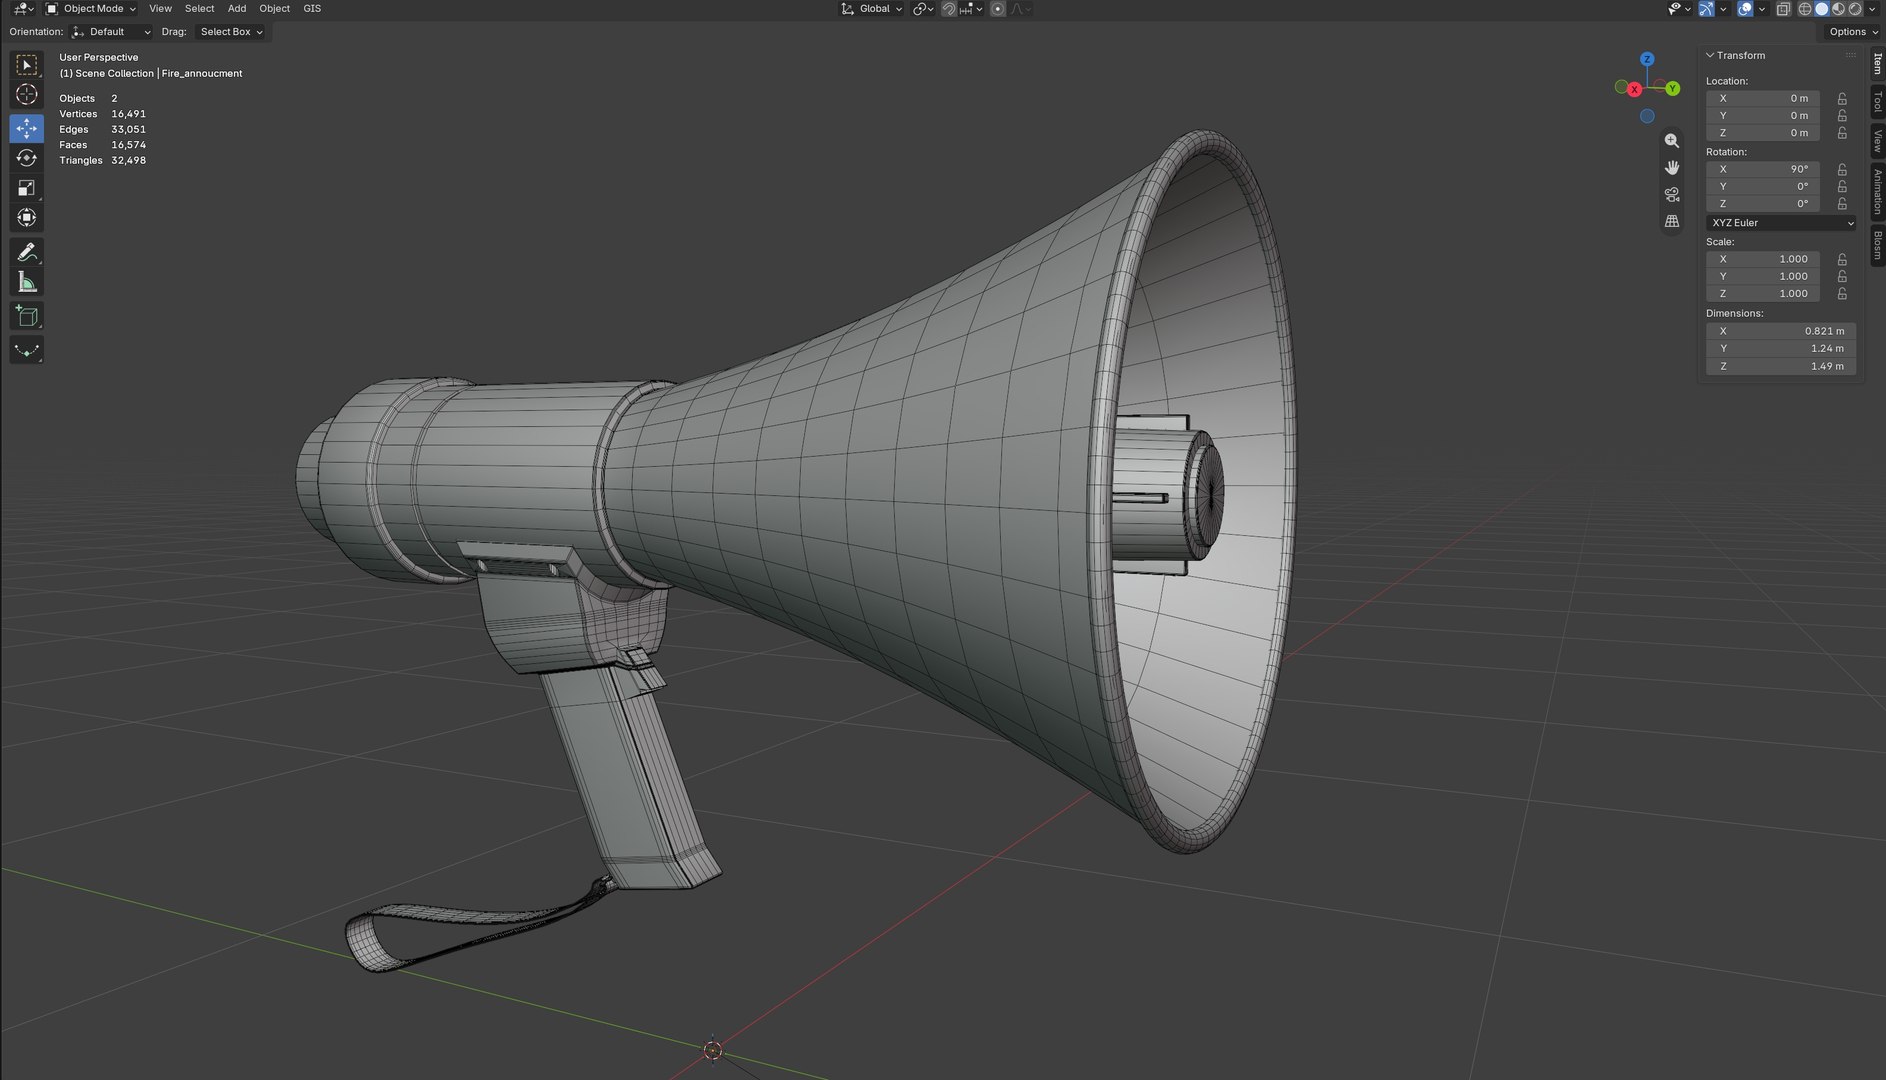Switch to material preview shading
The width and height of the screenshot is (1886, 1080).
[x=1838, y=9]
